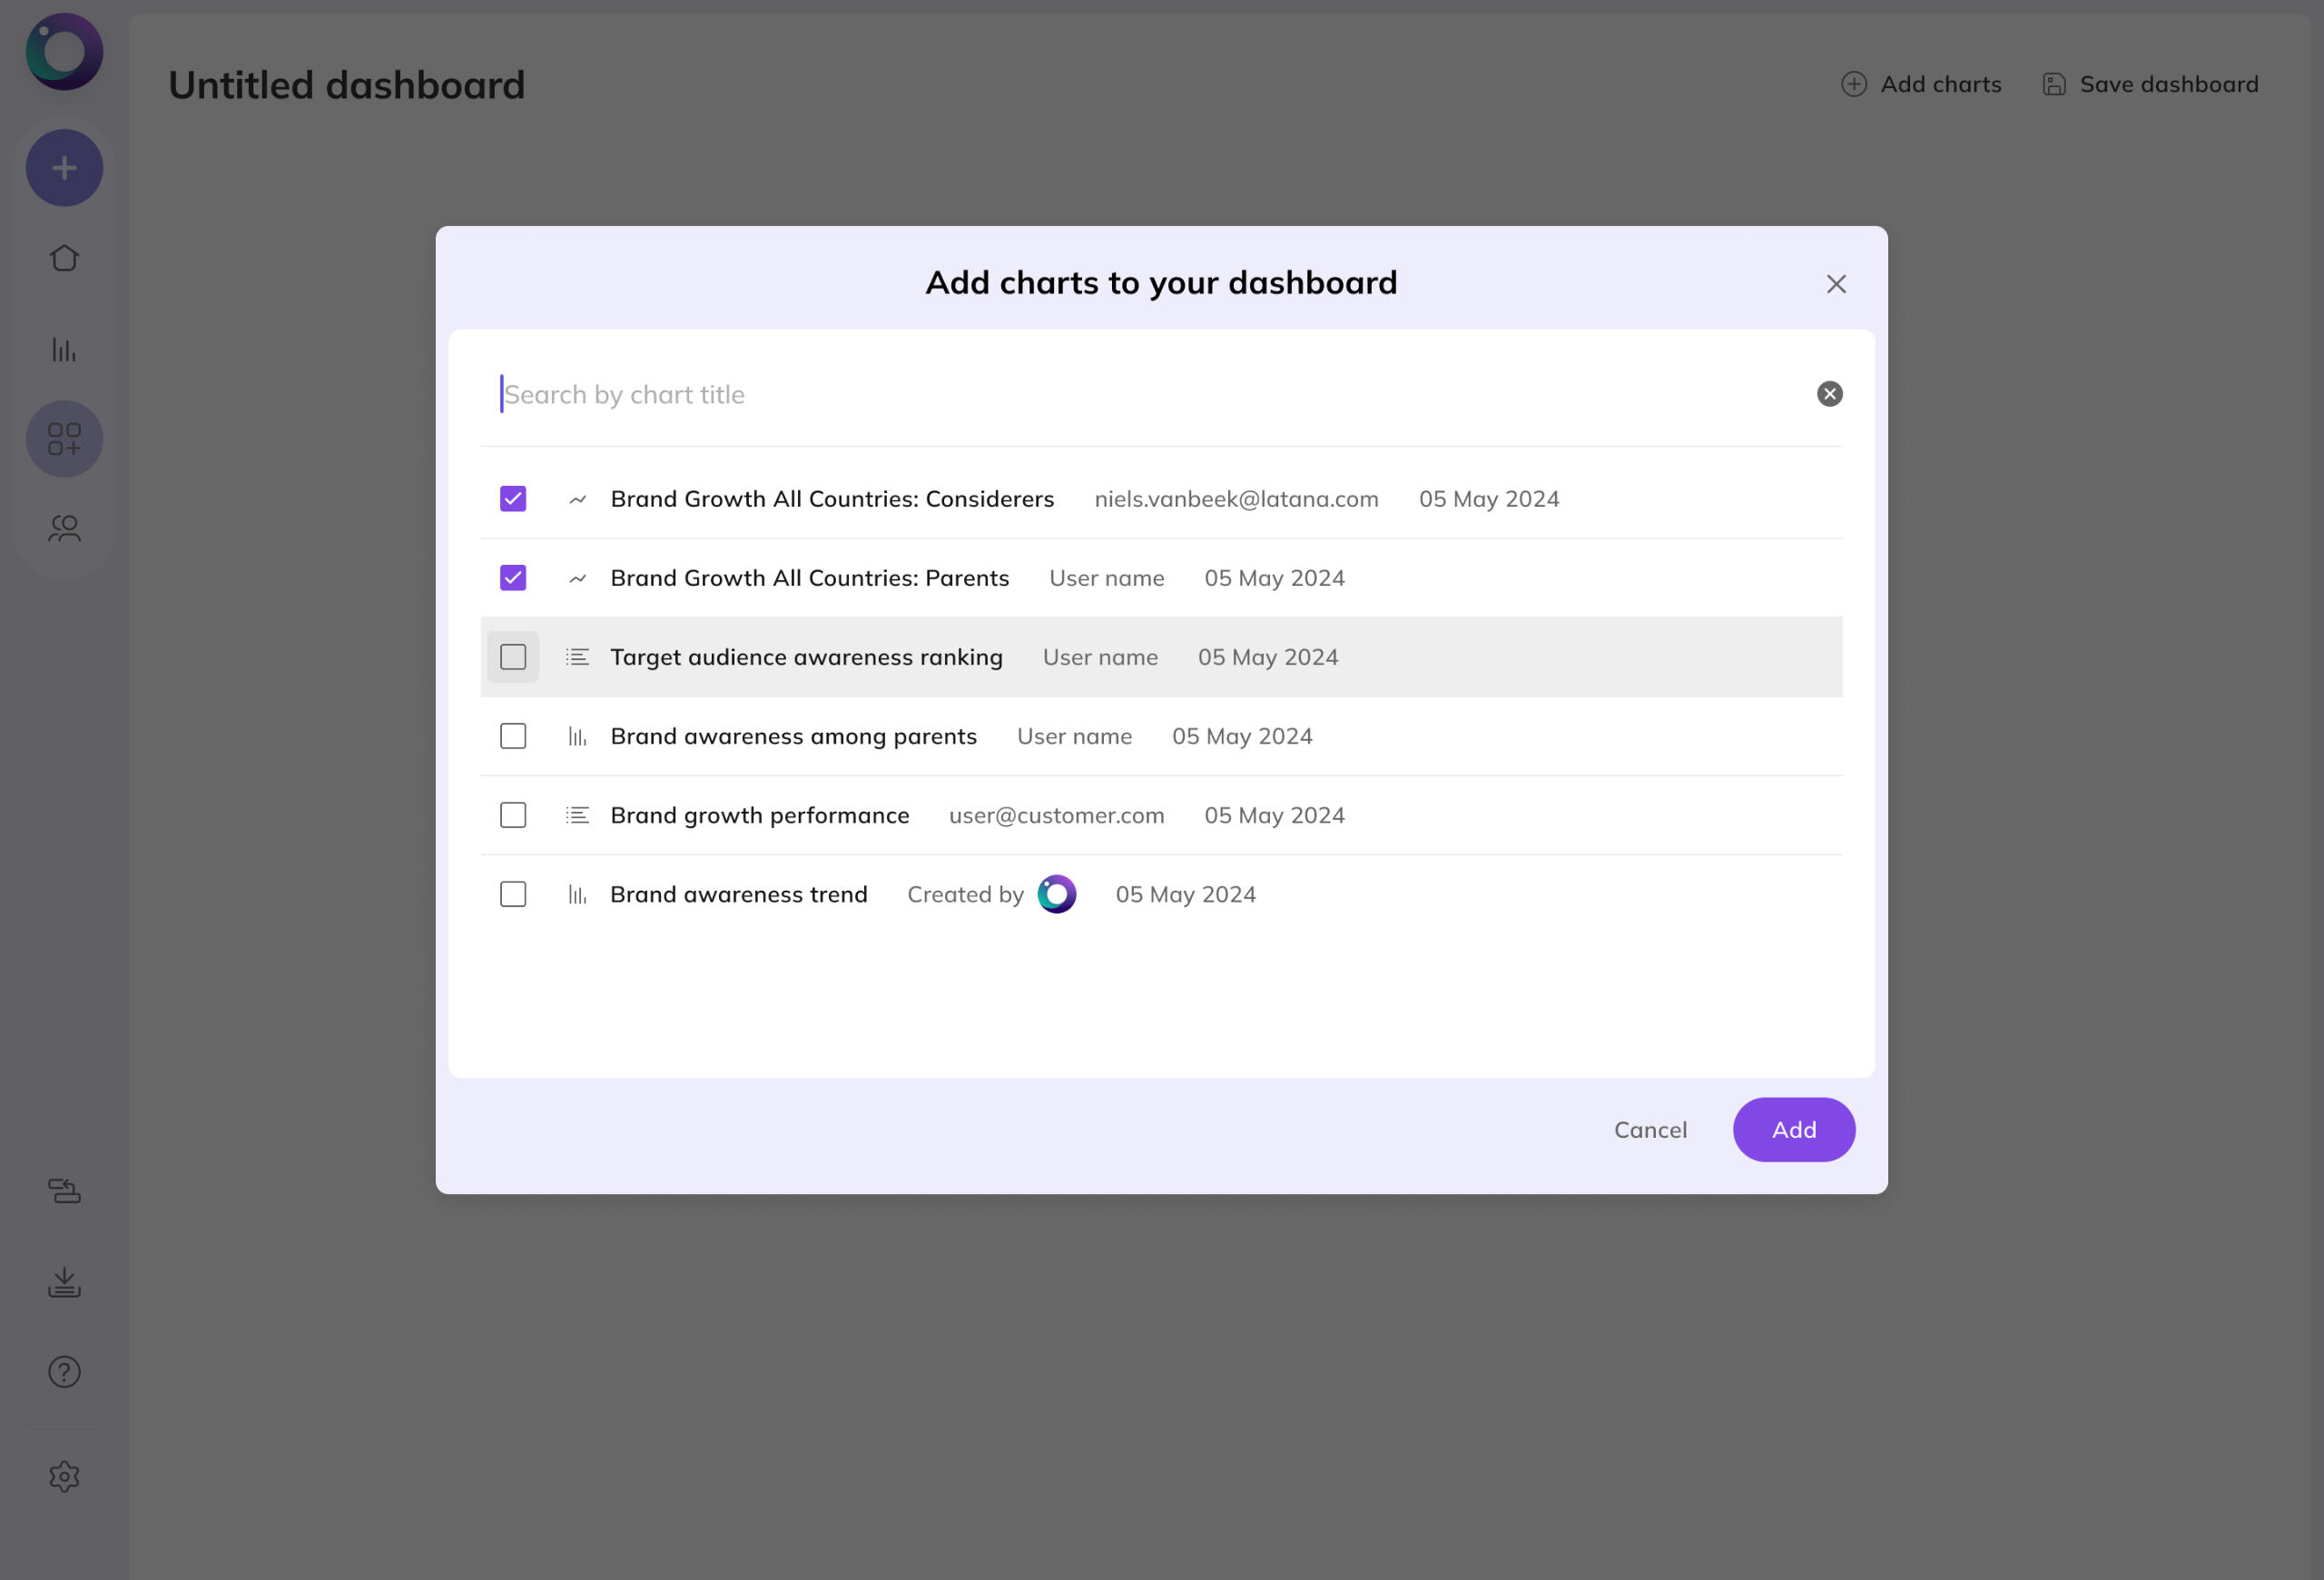Image resolution: width=2324 pixels, height=1580 pixels.
Task: Open the settings gear icon
Action: [64, 1476]
